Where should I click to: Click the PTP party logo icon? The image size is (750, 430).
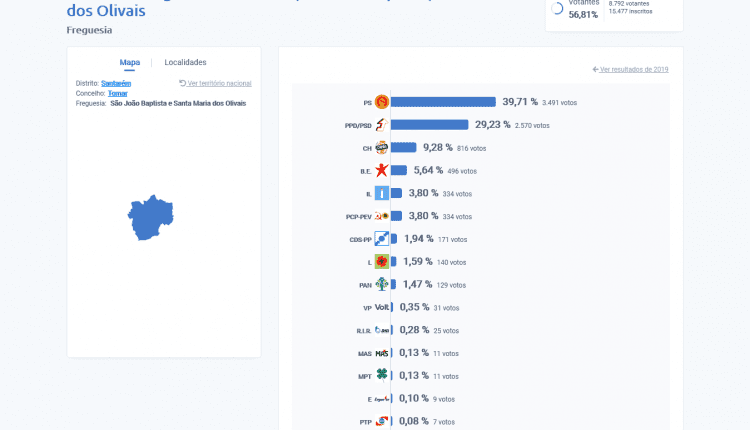[x=381, y=421]
